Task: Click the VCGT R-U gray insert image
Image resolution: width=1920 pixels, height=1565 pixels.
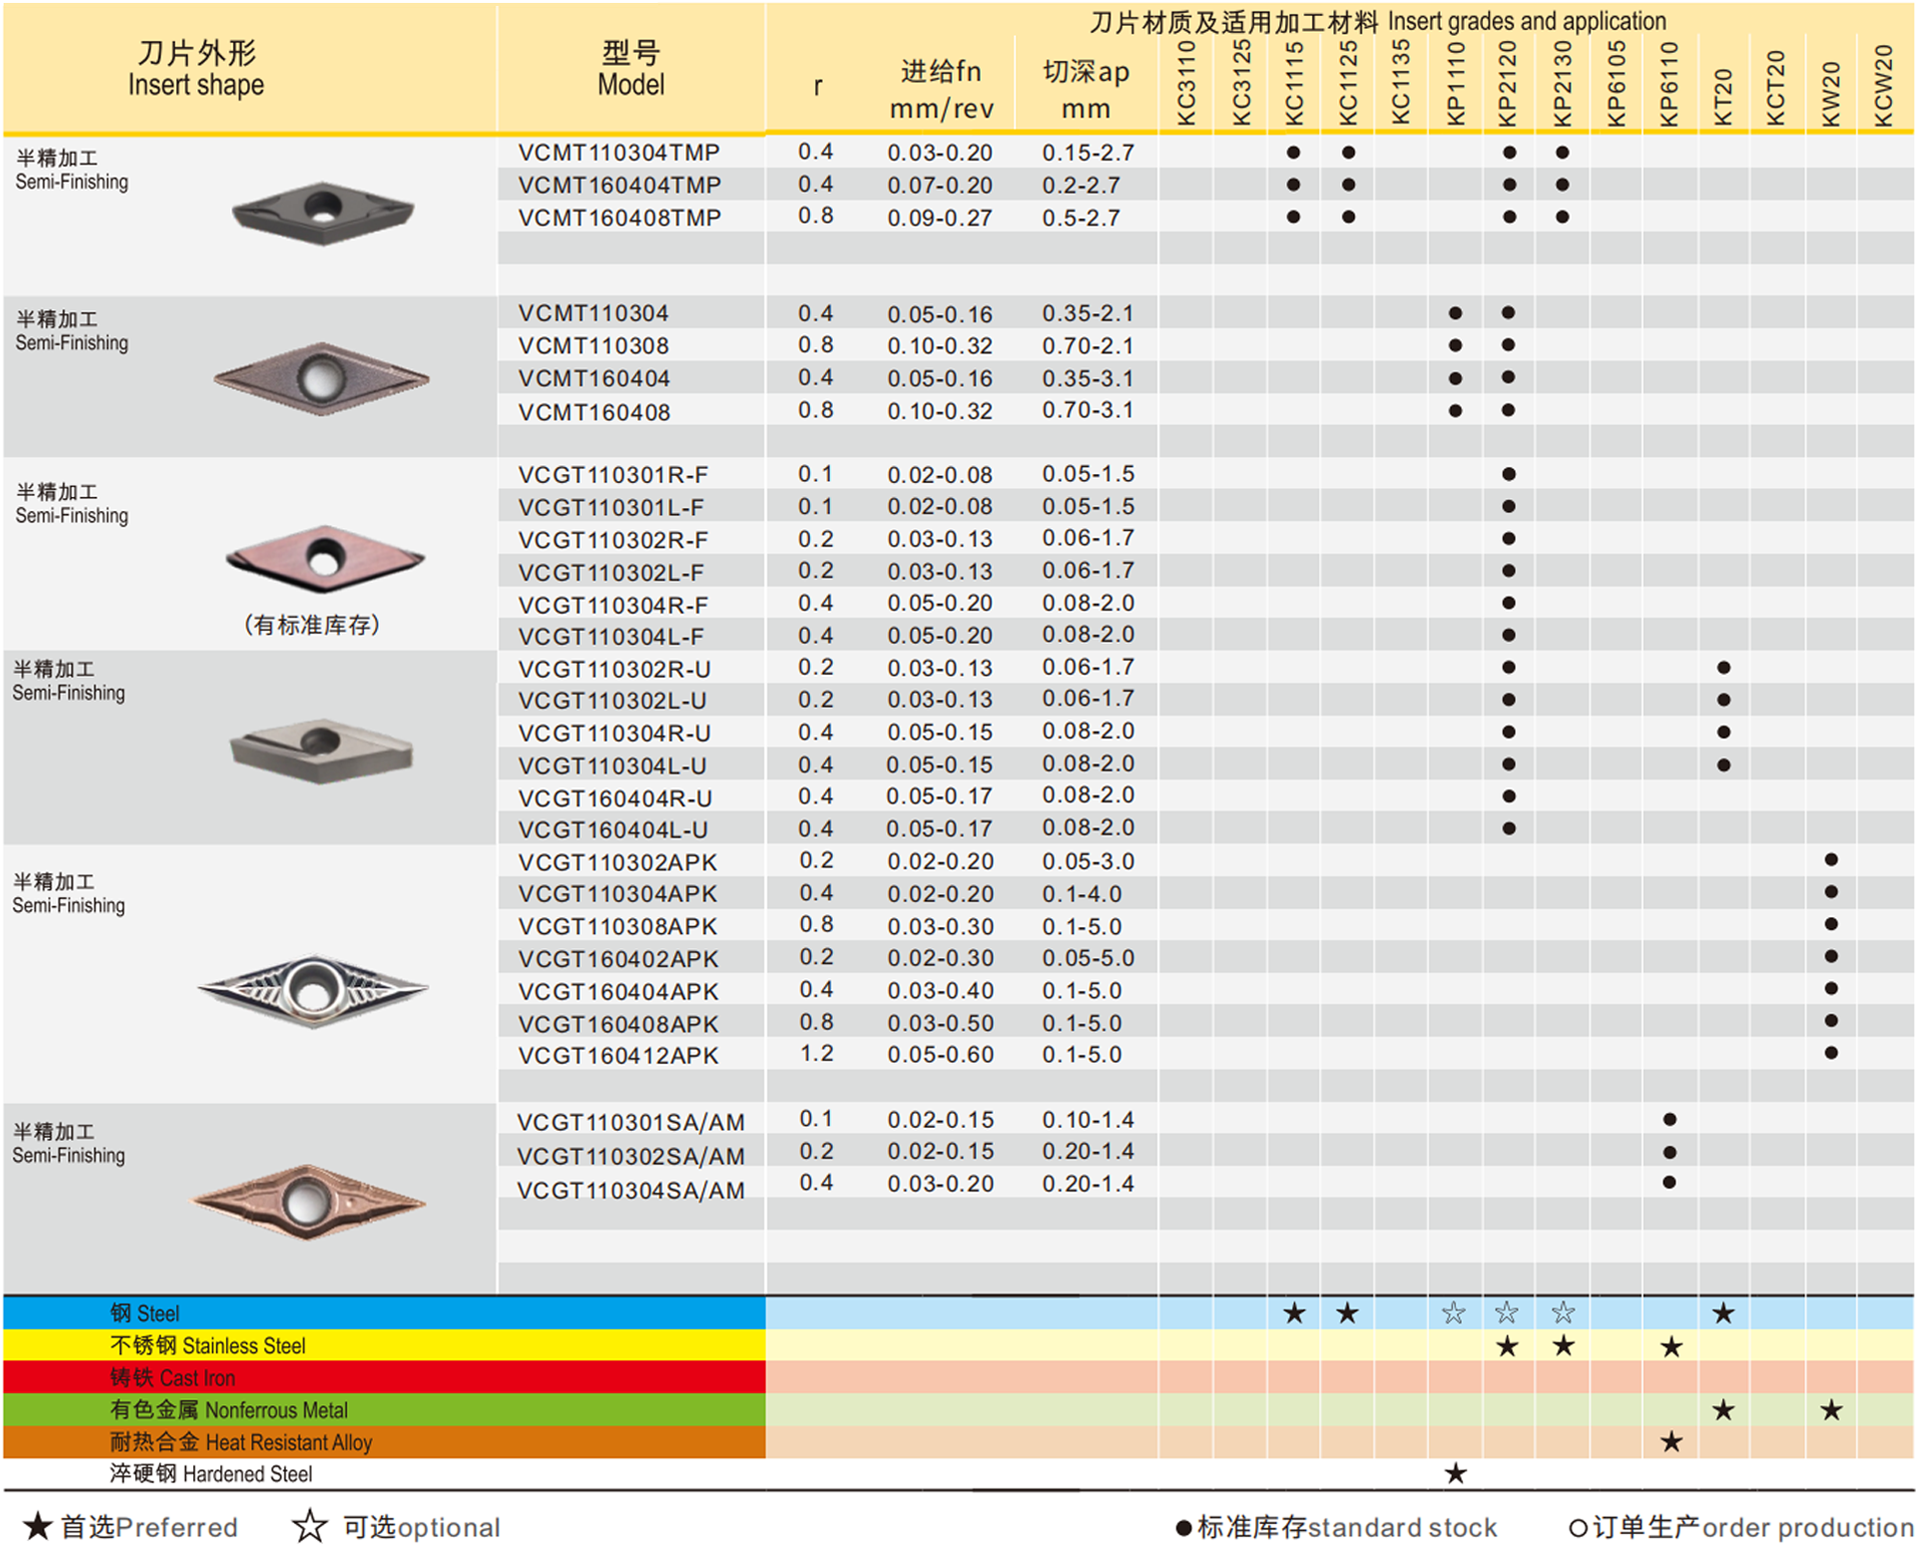Action: 321,750
